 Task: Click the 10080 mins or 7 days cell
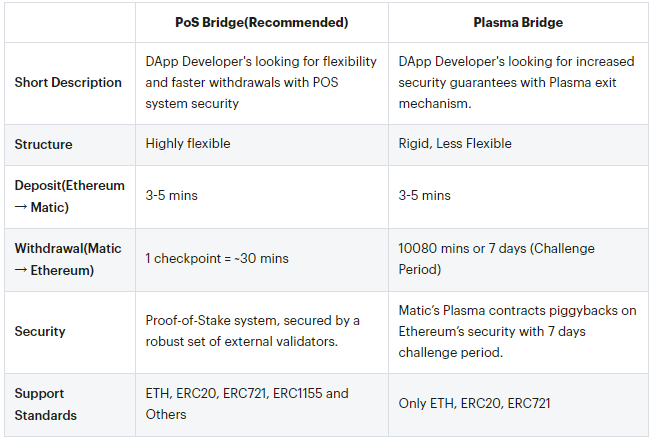click(x=496, y=259)
